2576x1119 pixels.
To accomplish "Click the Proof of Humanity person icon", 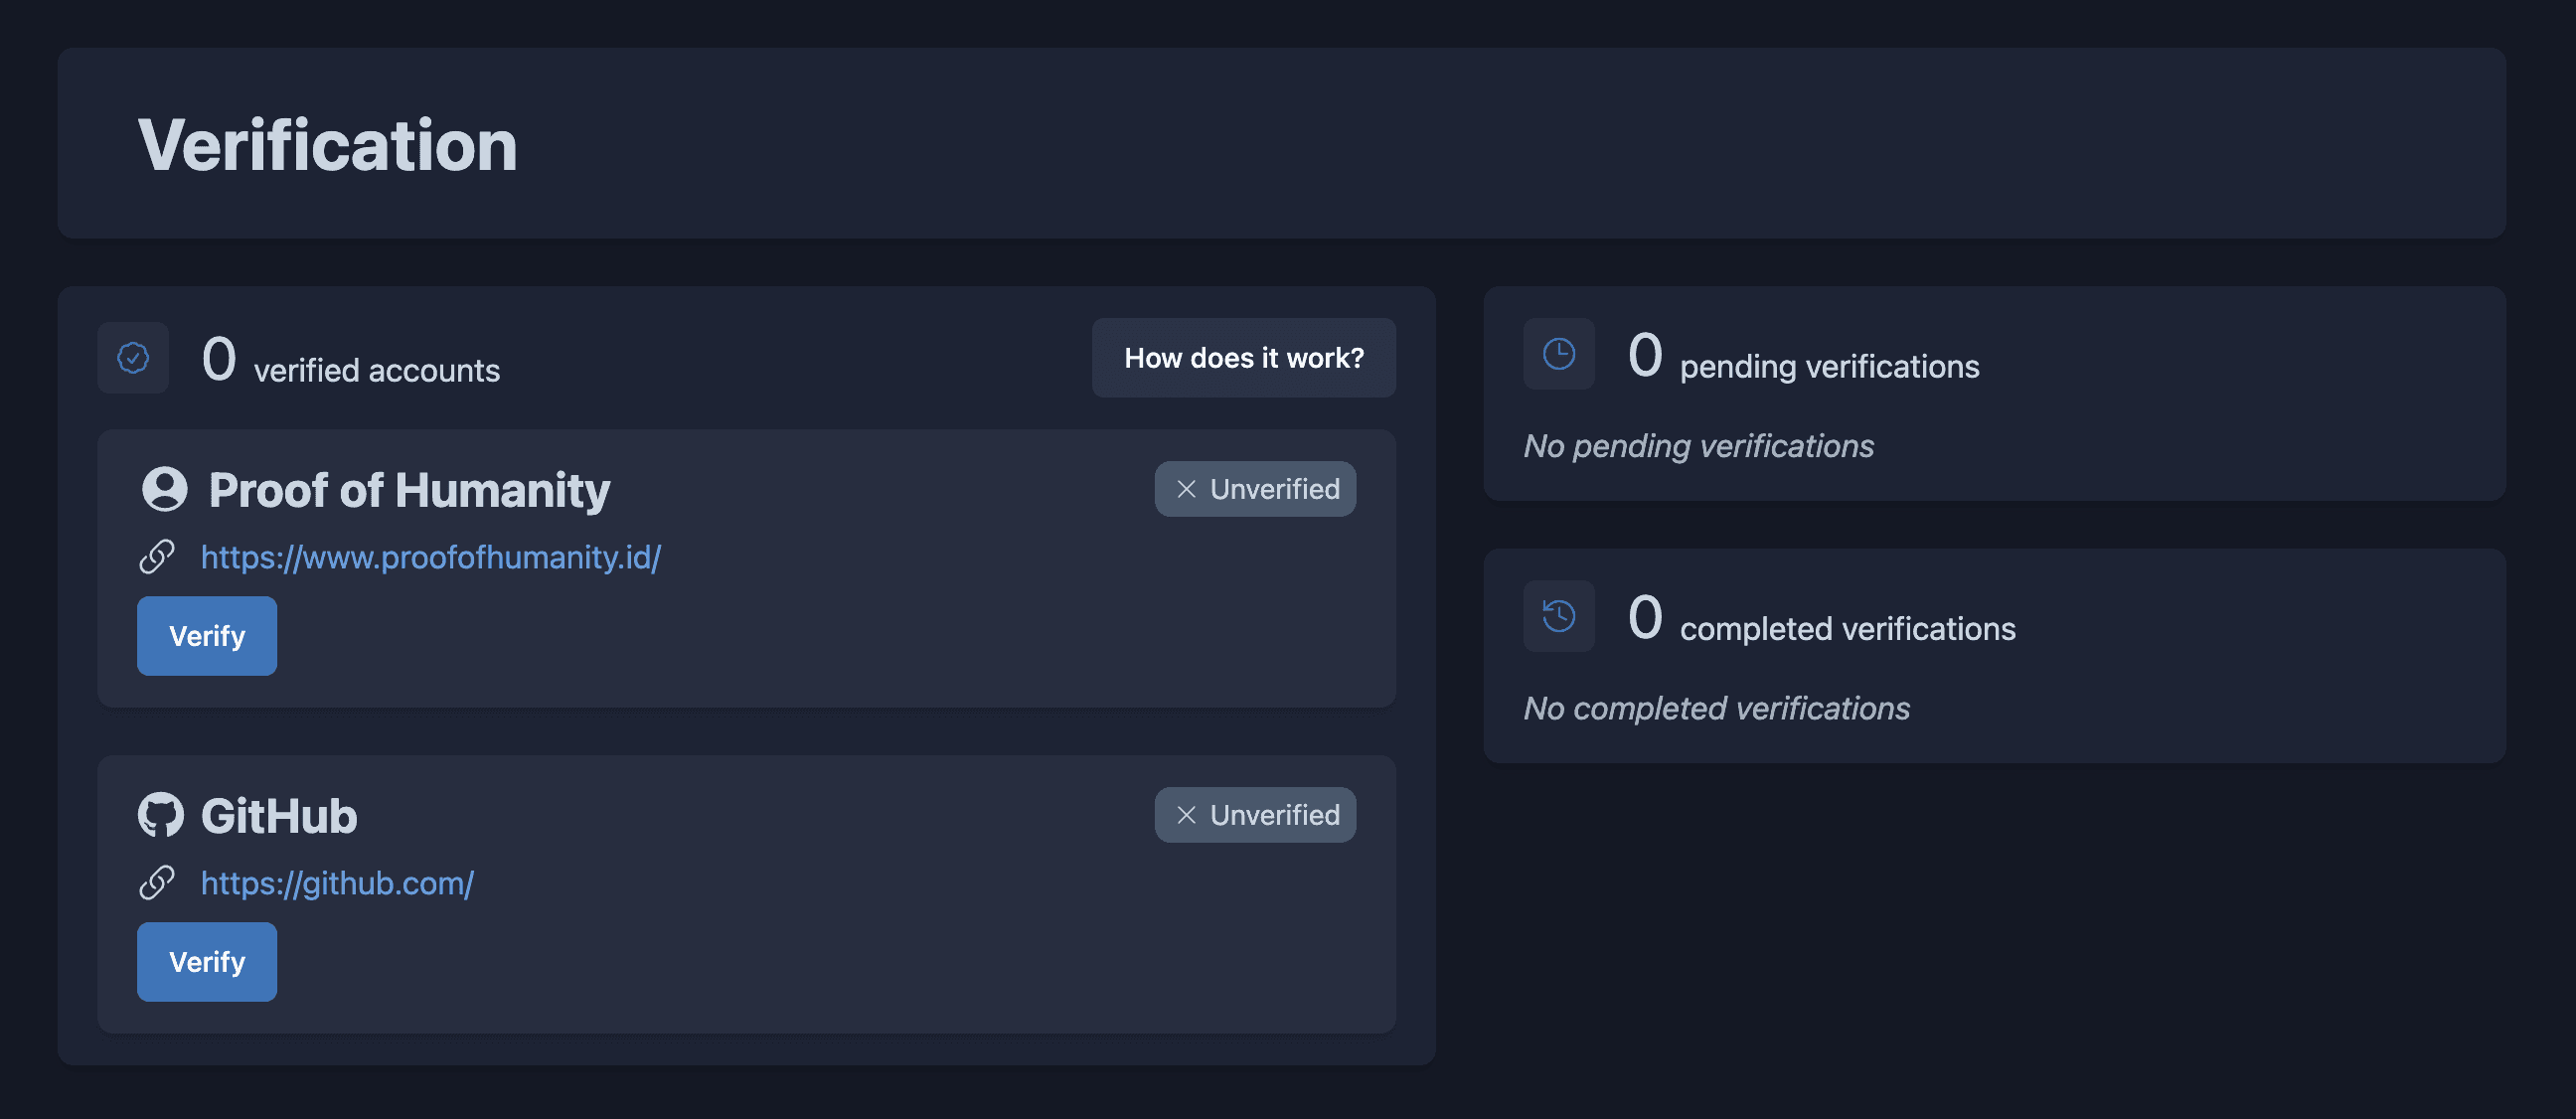I will [164, 489].
